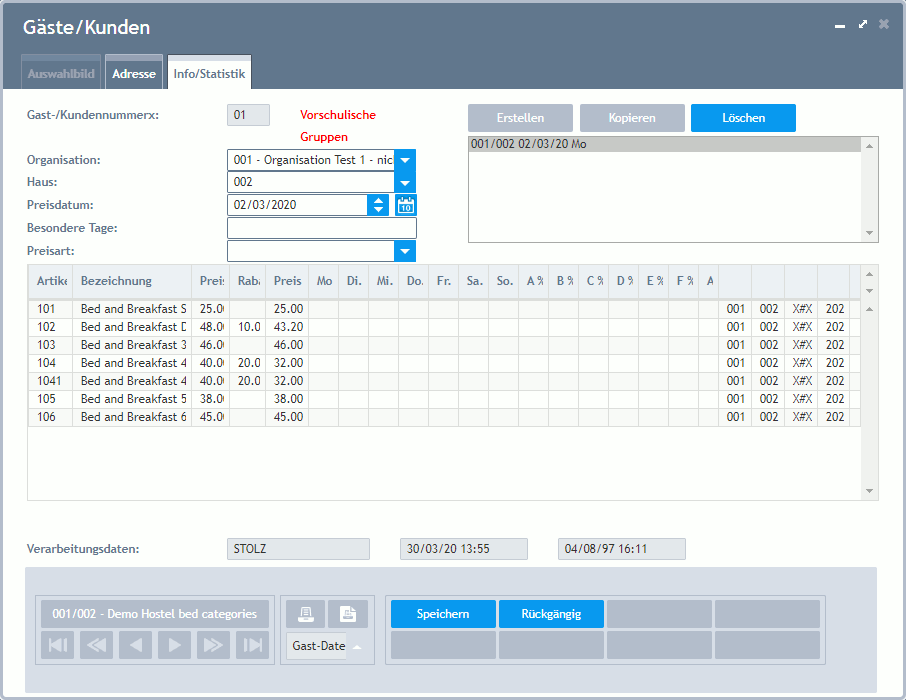This screenshot has width=906, height=700.
Task: Click the 04/08/97 16:11 timestamp field
Action: pyautogui.click(x=622, y=549)
